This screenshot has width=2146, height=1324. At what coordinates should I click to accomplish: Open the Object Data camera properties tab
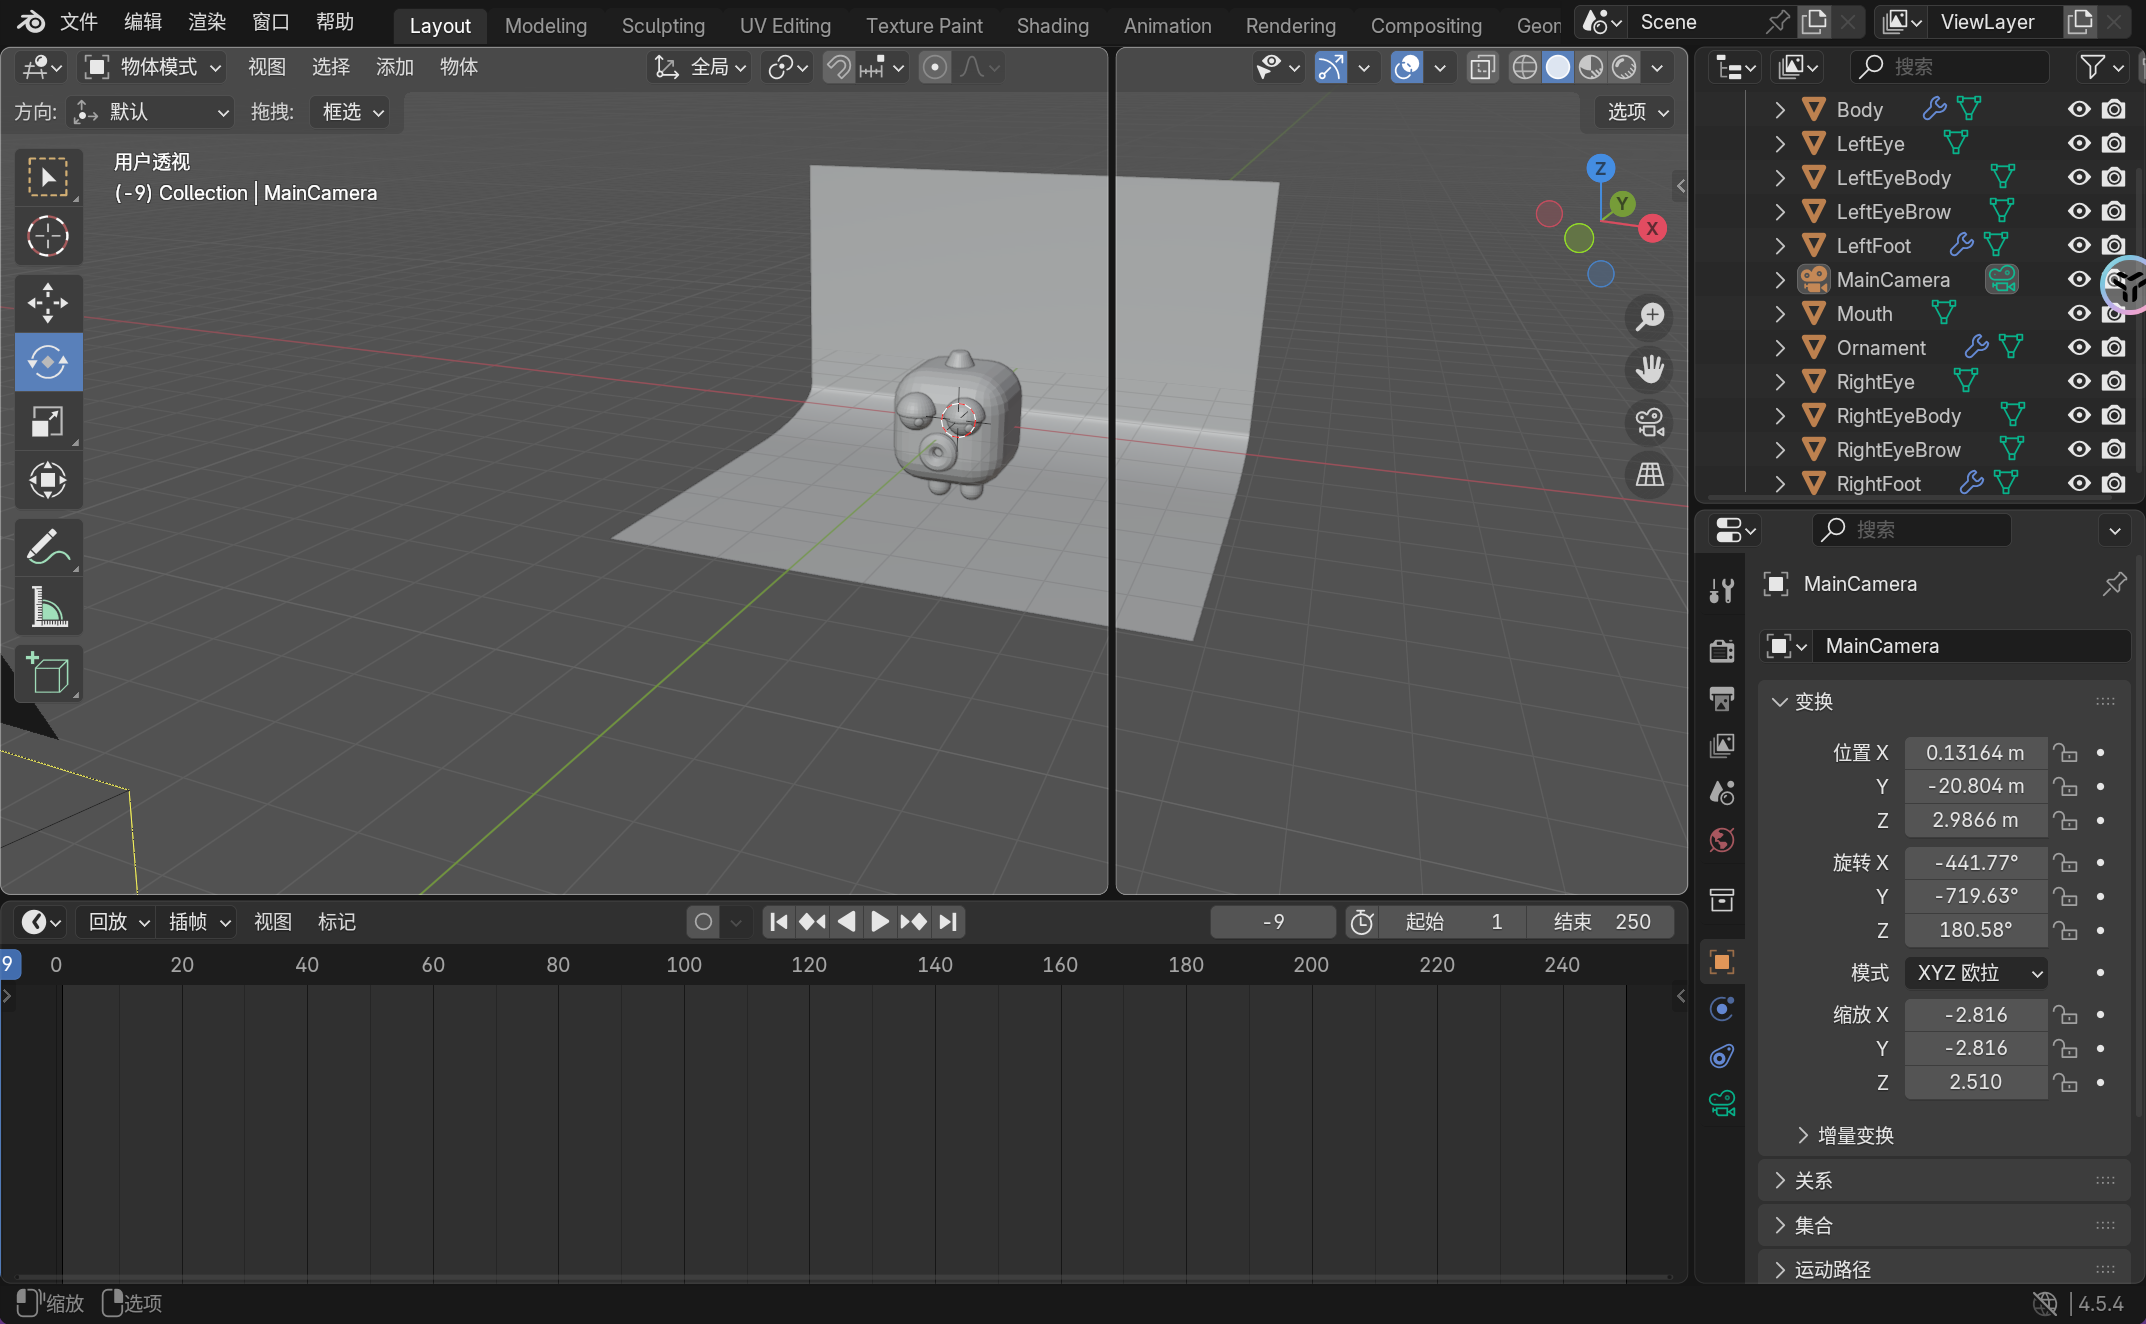(1722, 1104)
